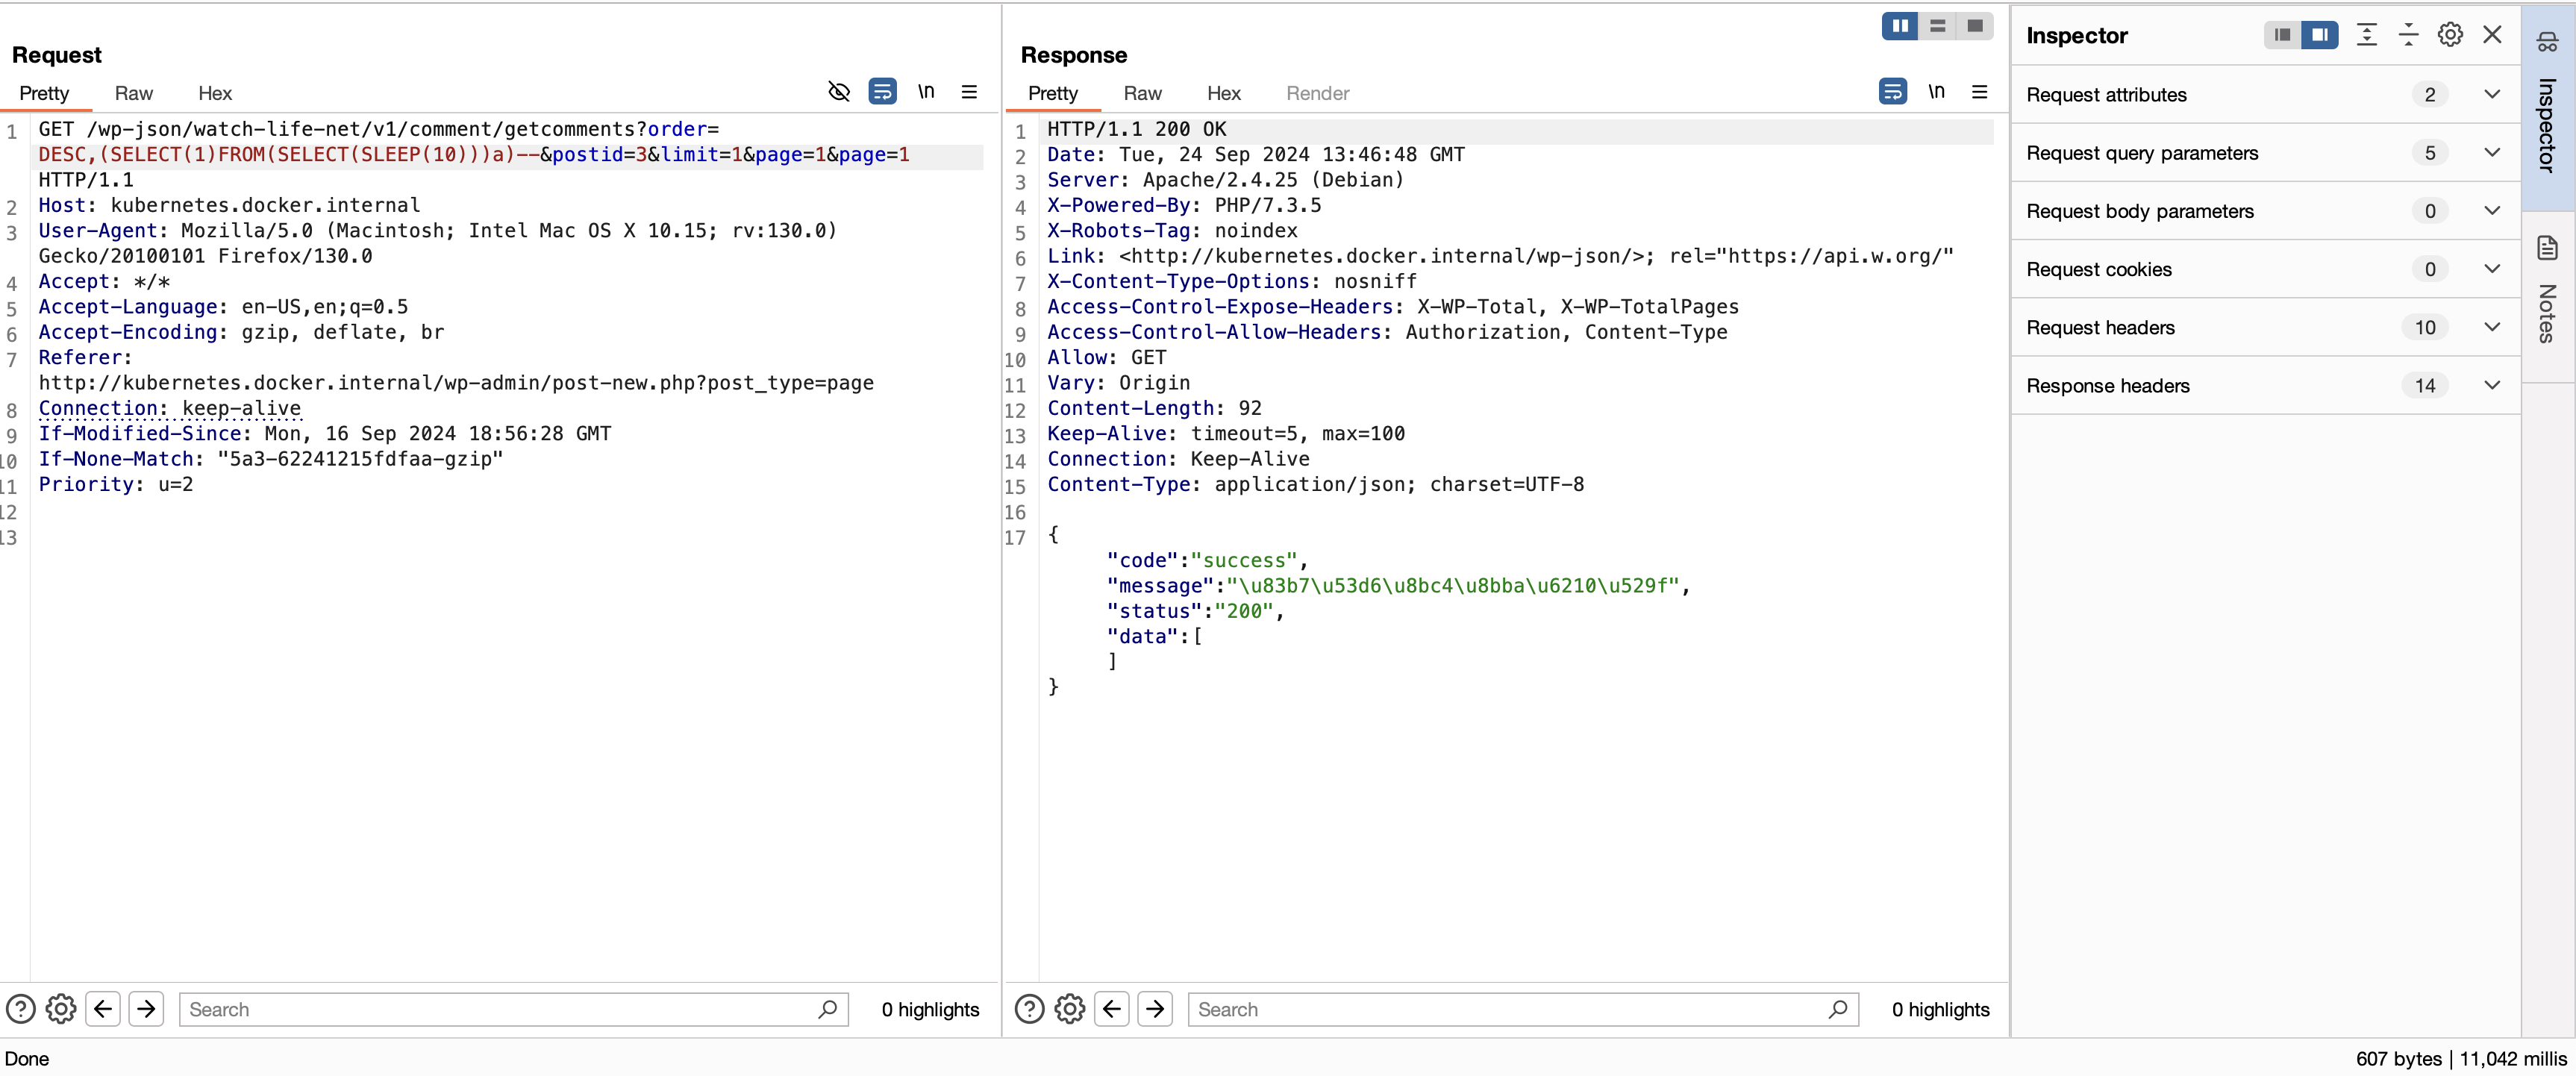Switch to the Hex tab in Request
2576x1076 pixels.
click(214, 94)
